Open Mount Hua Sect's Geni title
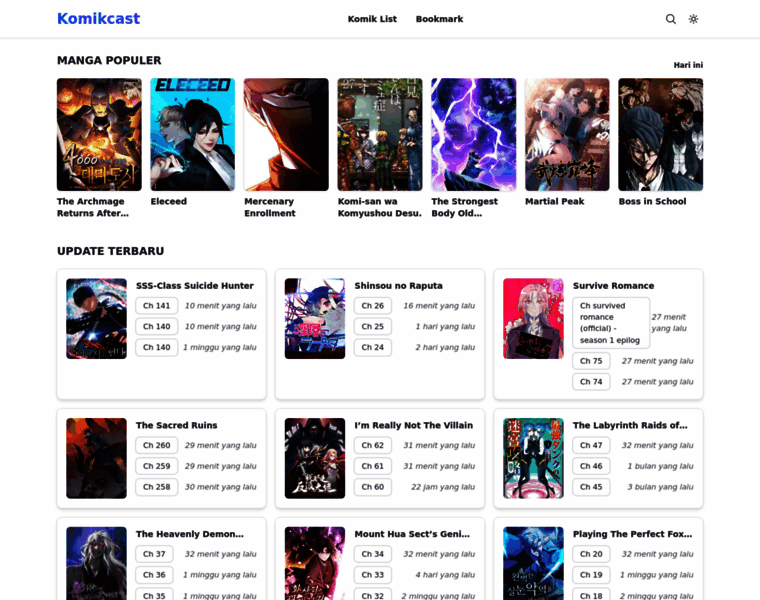This screenshot has height=600, width=760. point(412,534)
